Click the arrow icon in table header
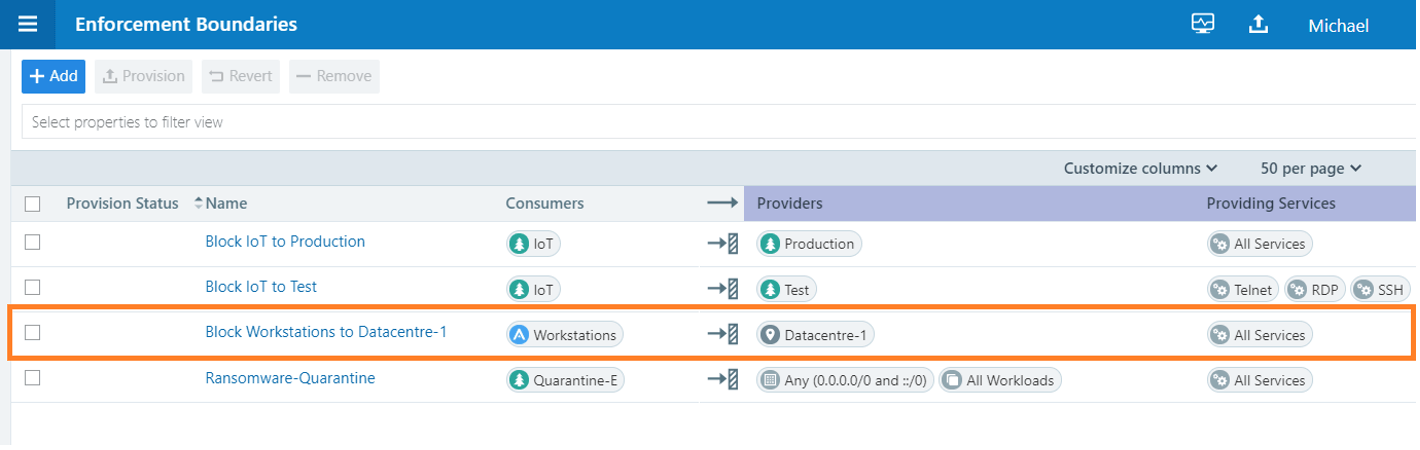The width and height of the screenshot is (1420, 450). (722, 203)
